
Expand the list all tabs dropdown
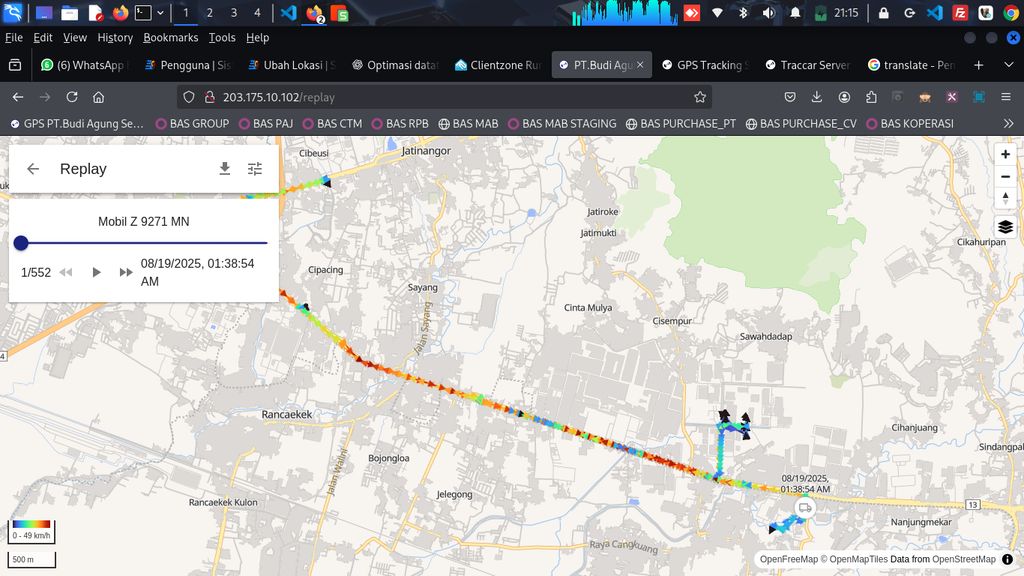tap(1008, 65)
